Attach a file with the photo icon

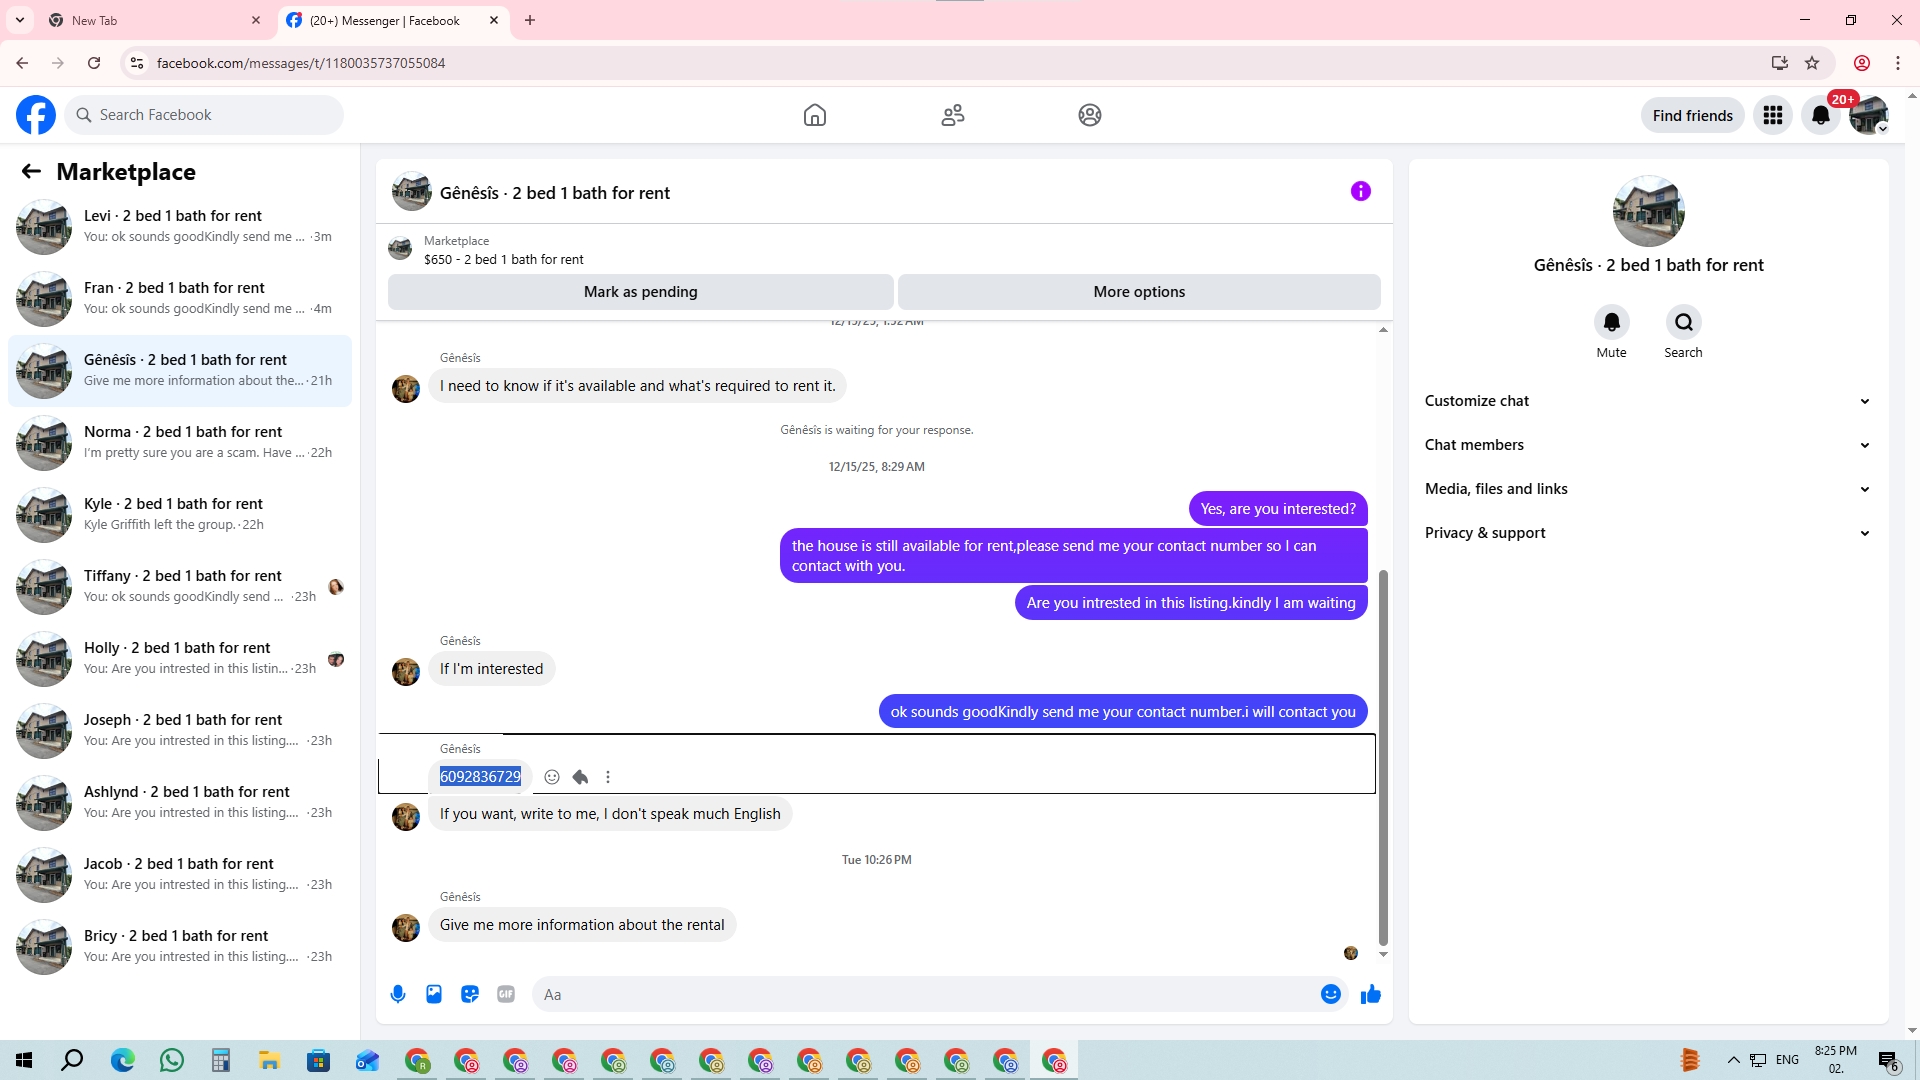tap(434, 994)
